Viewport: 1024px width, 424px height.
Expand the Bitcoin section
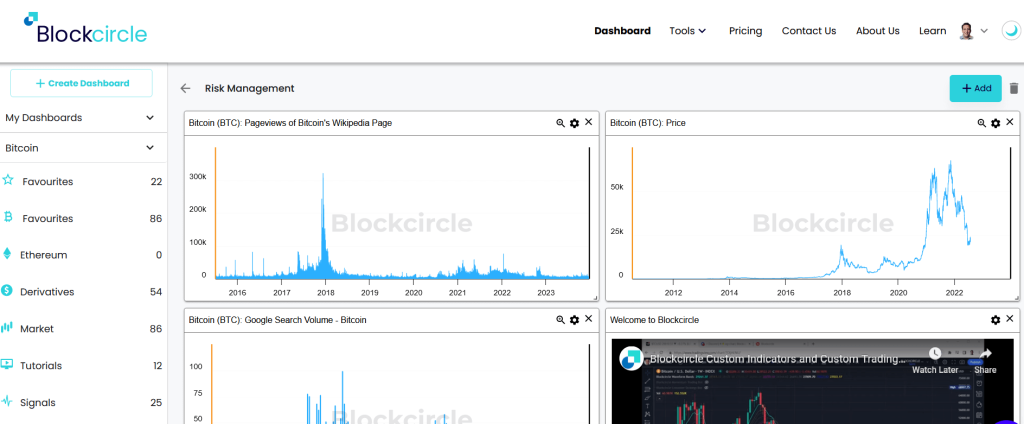click(x=81, y=148)
